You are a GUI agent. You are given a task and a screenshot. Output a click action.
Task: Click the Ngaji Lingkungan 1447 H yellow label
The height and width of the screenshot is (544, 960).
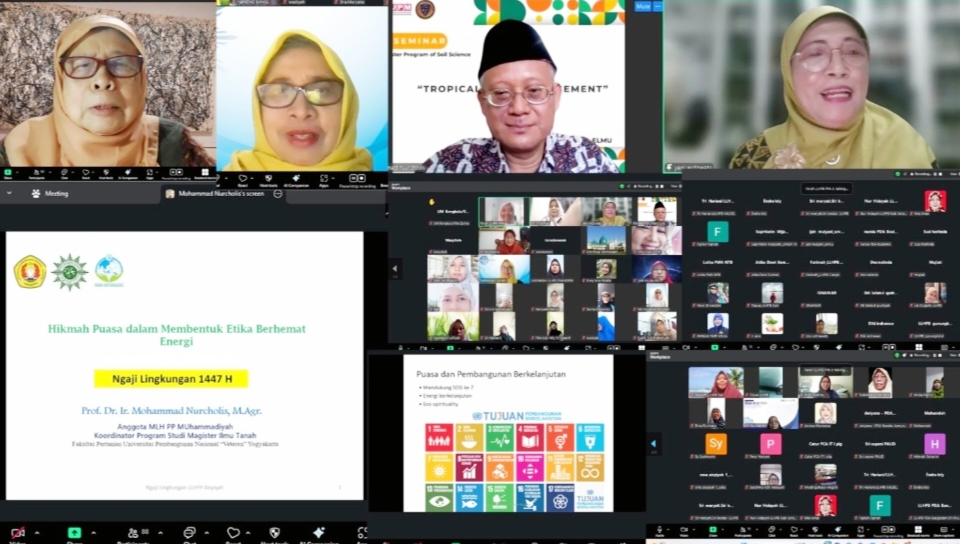[171, 379]
